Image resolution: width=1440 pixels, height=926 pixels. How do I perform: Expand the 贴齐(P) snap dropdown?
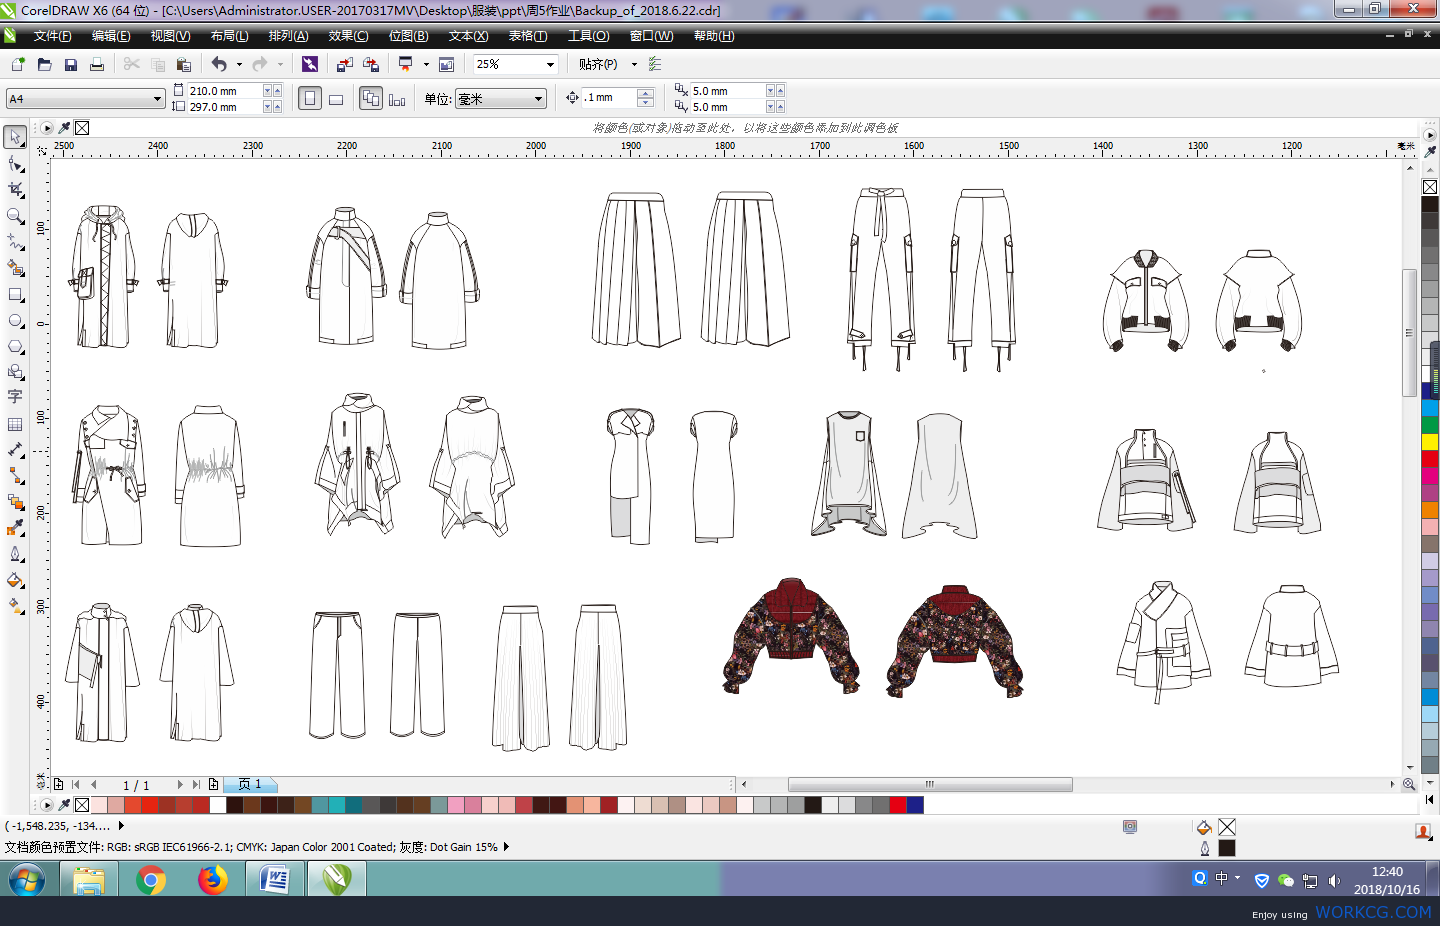point(634,64)
